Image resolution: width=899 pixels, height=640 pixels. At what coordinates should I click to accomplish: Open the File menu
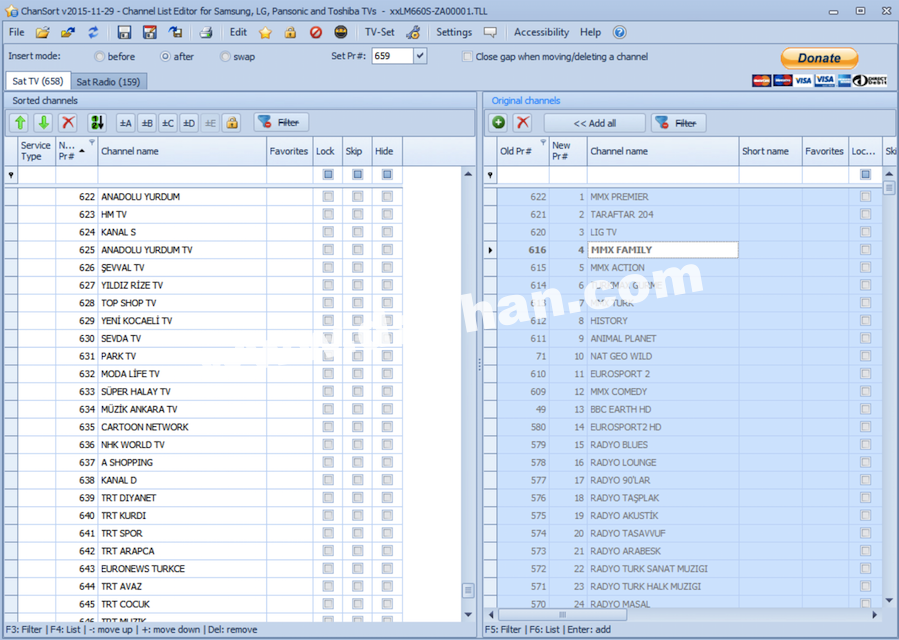[x=17, y=33]
